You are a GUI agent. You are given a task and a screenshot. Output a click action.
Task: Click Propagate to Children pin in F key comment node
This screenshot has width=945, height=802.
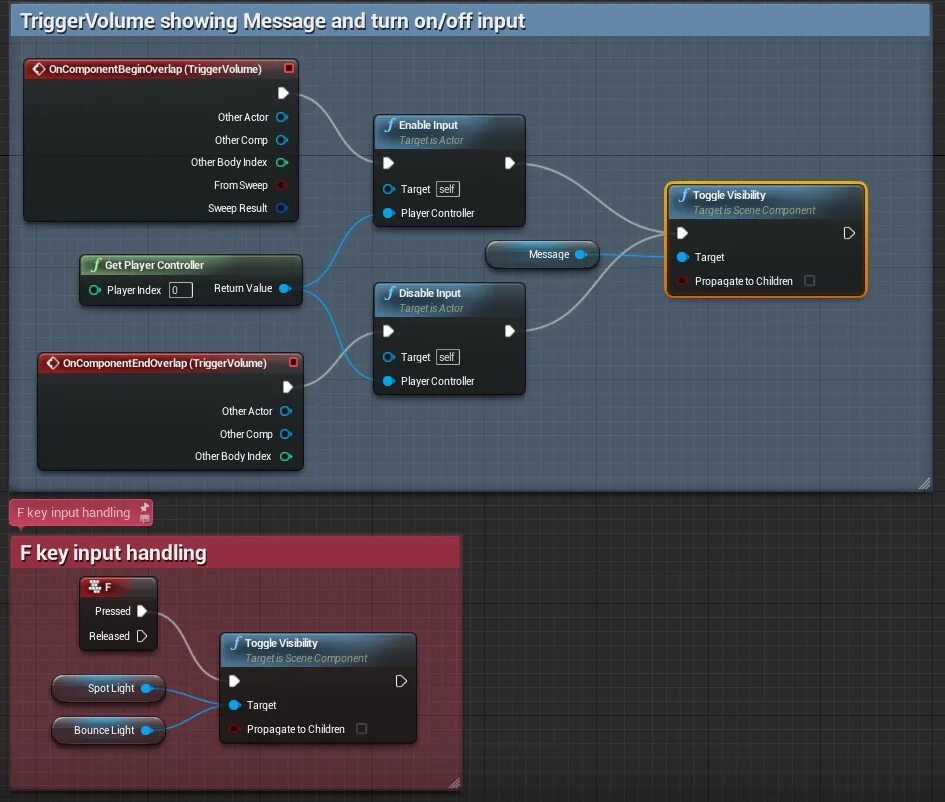pos(234,729)
